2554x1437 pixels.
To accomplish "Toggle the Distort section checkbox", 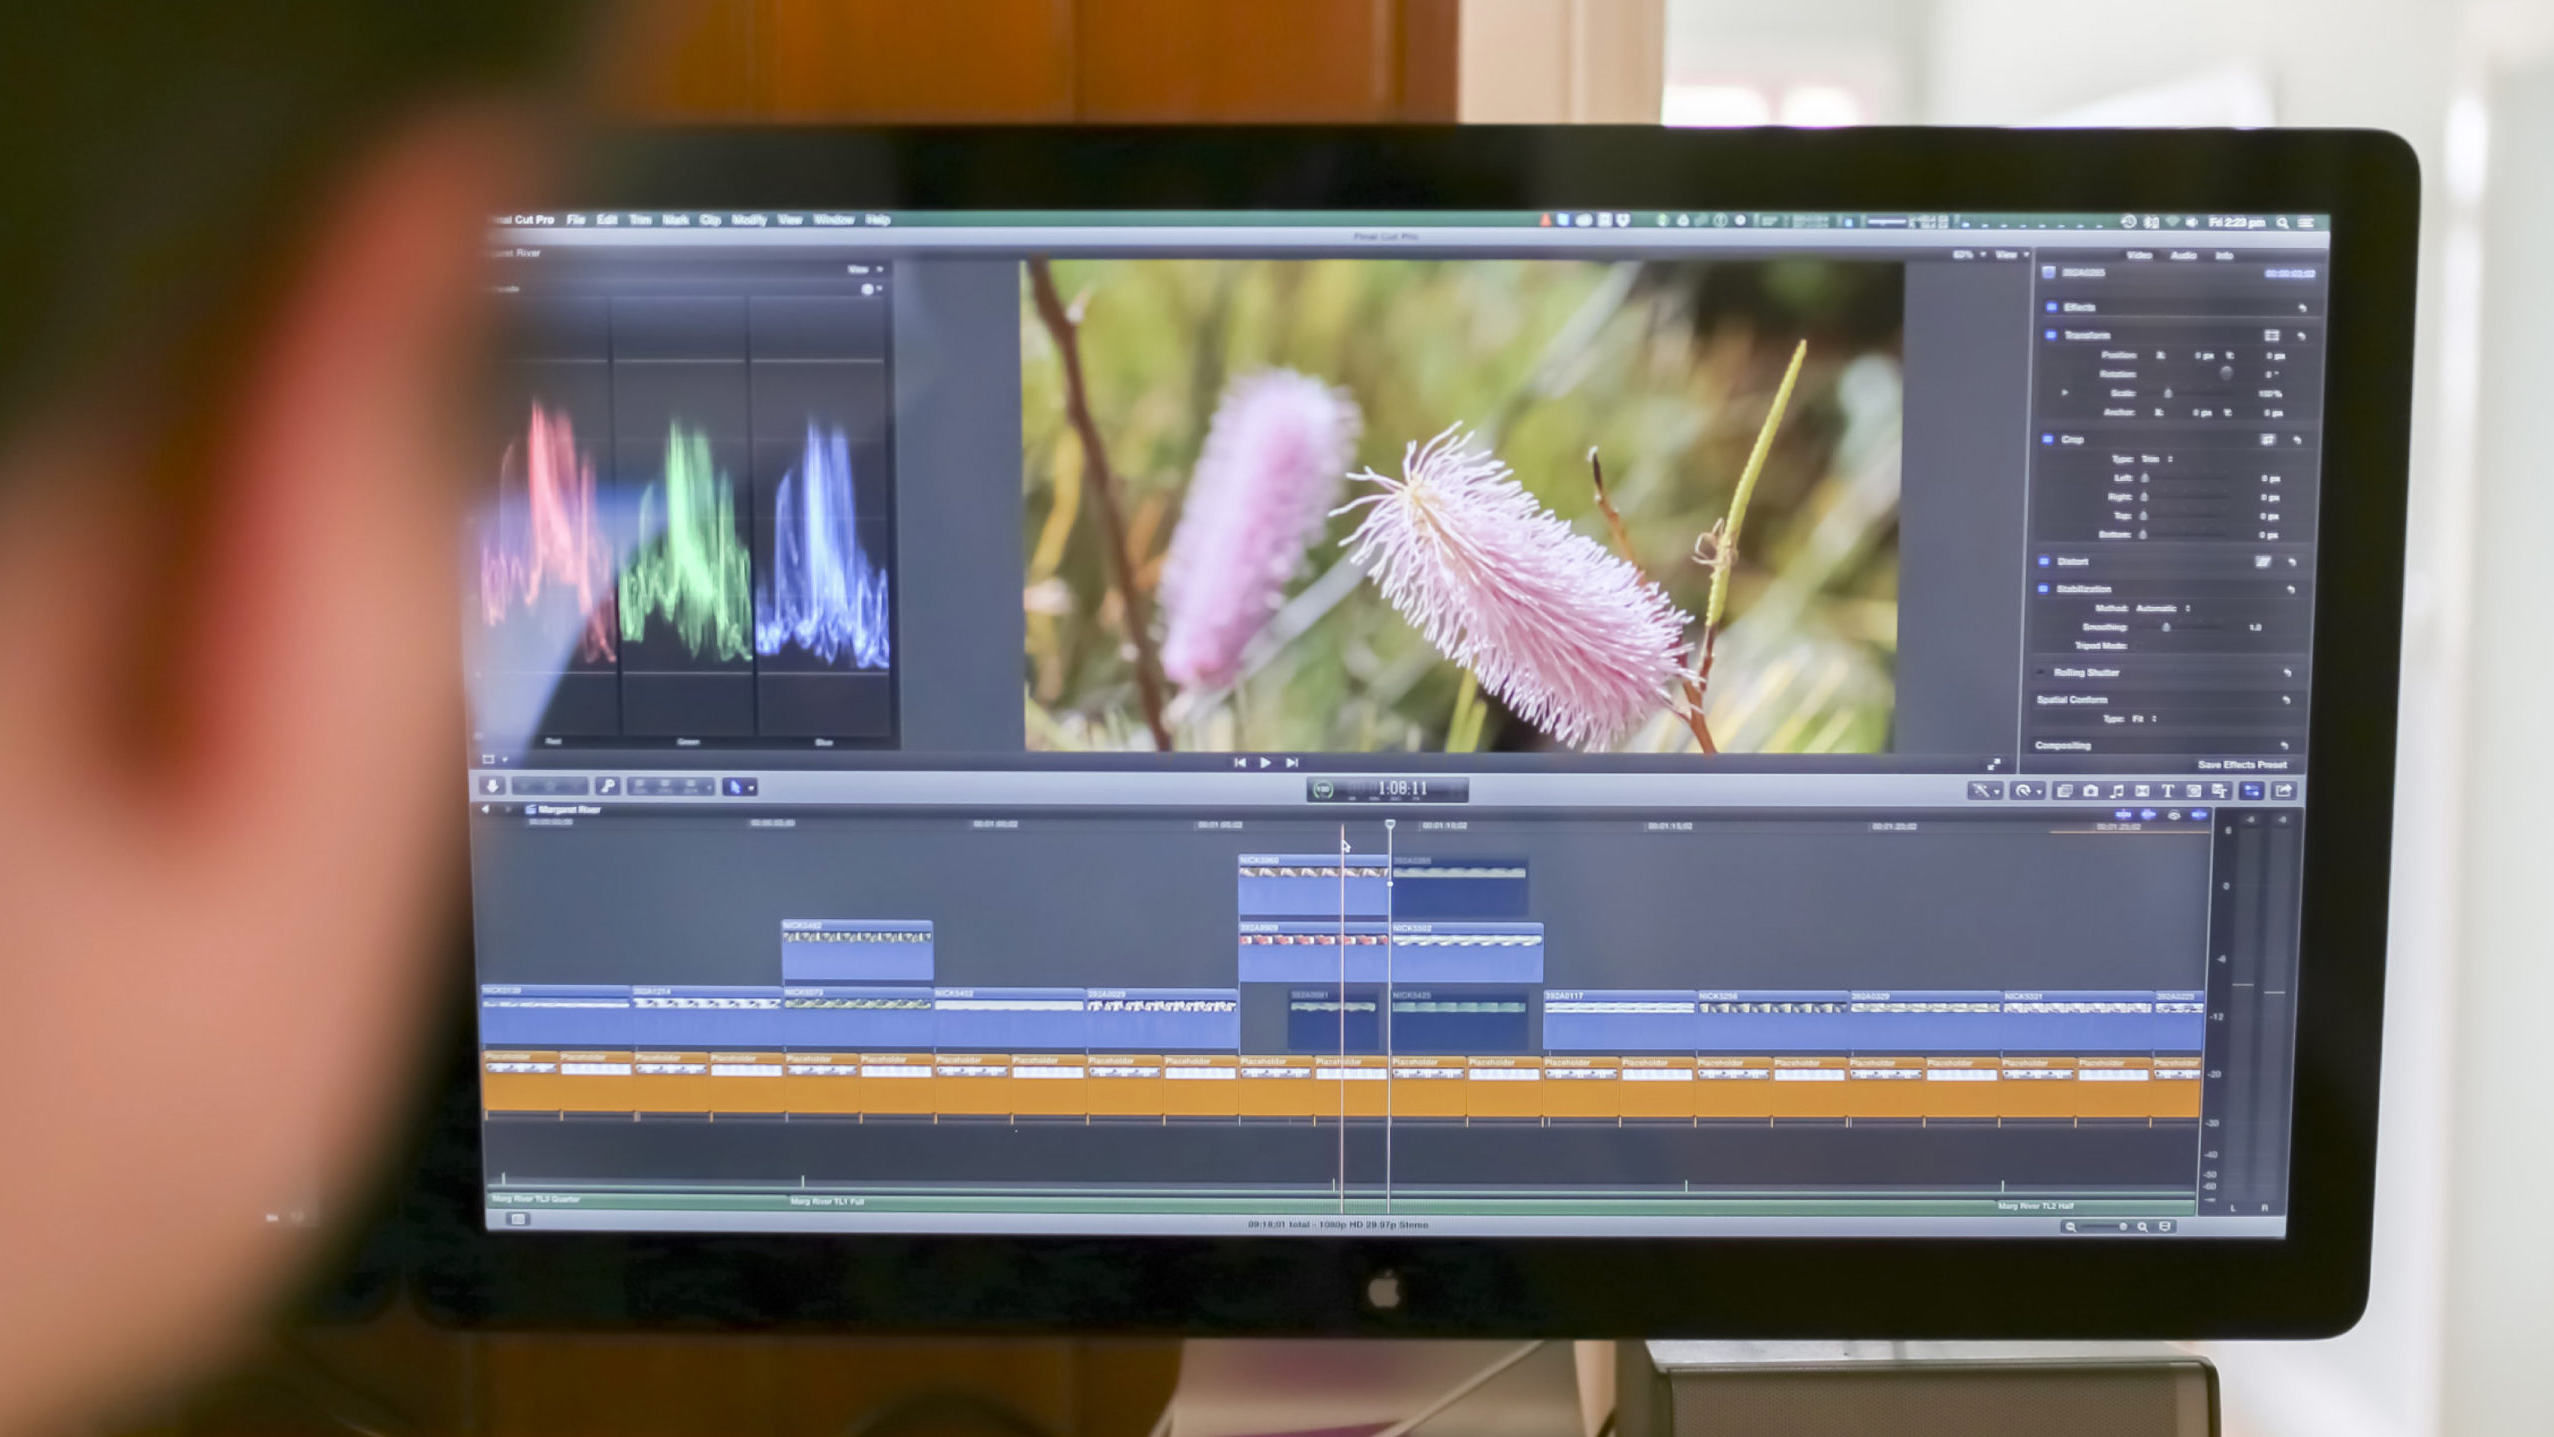I will tap(2046, 561).
